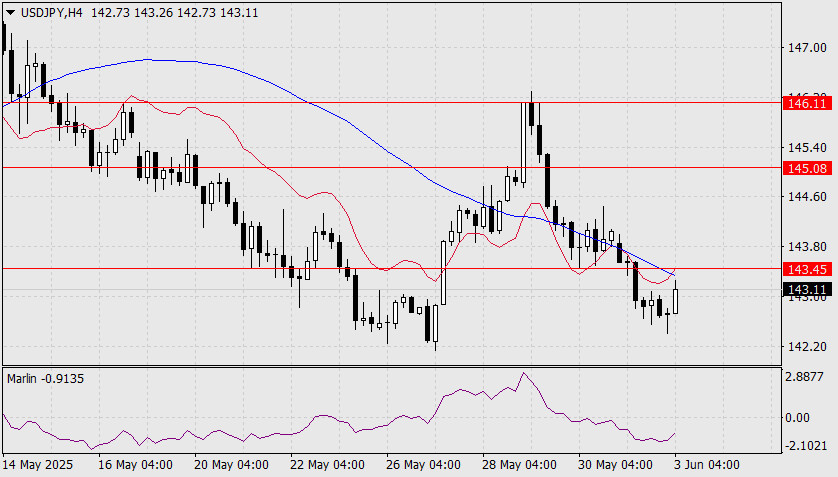Select the Marlin scale value 0.00
The image size is (838, 477).
click(x=797, y=418)
